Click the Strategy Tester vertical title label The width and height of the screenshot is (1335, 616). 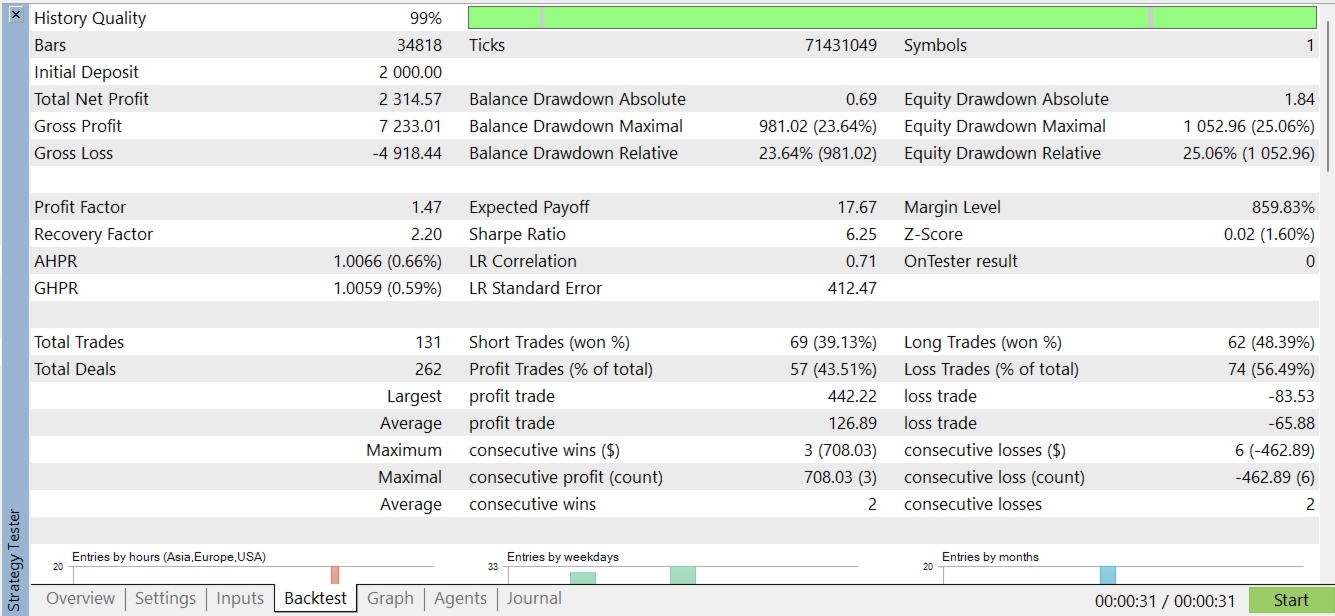click(x=15, y=560)
